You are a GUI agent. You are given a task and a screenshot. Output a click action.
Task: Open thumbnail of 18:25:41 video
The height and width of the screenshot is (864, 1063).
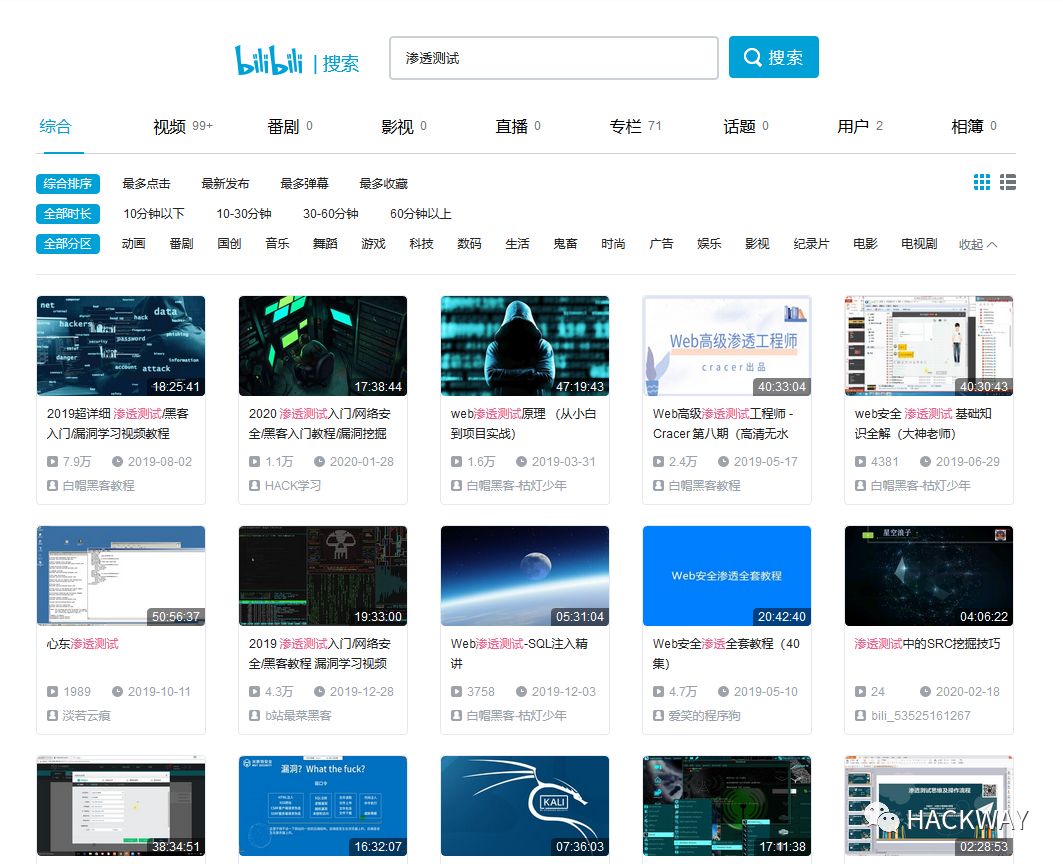click(x=121, y=346)
